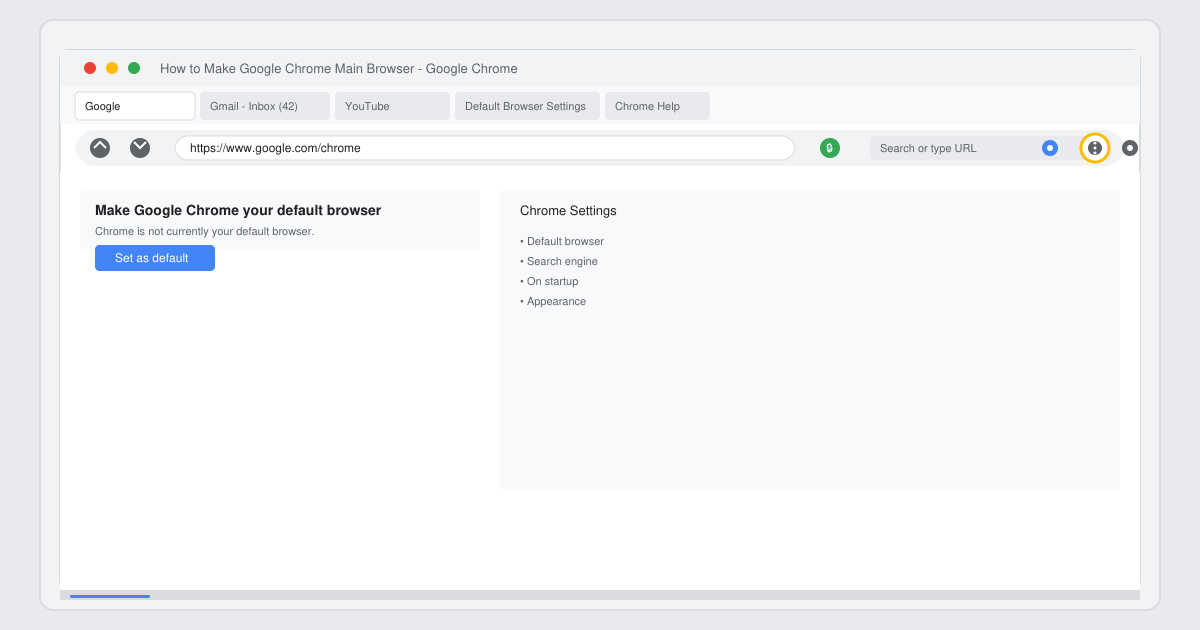Click the up-chevron navigation icon
This screenshot has width=1200, height=630.
pyautogui.click(x=100, y=148)
